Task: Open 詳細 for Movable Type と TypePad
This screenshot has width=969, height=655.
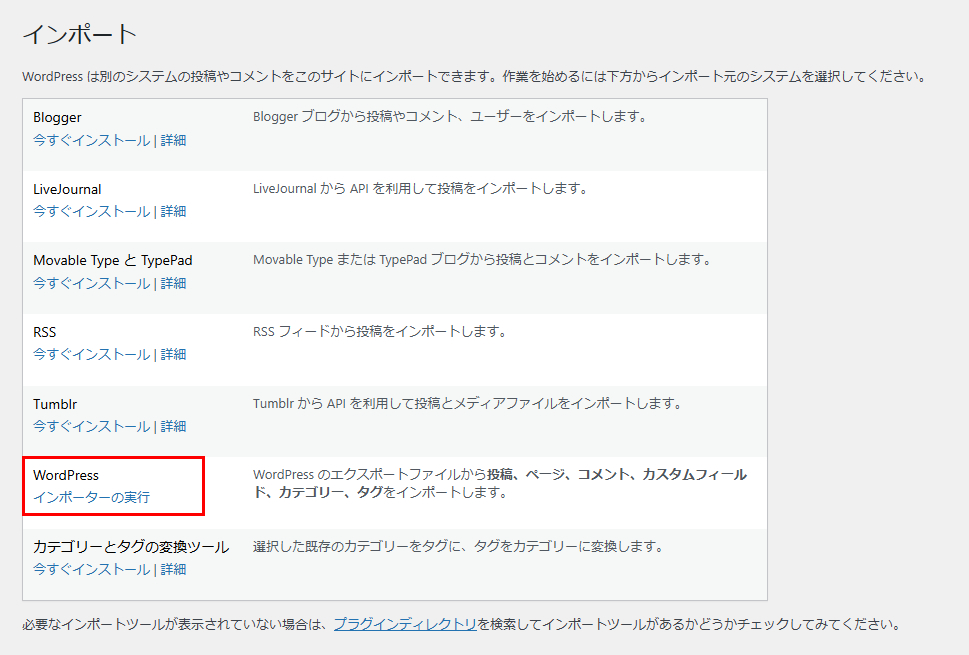Action: (173, 283)
